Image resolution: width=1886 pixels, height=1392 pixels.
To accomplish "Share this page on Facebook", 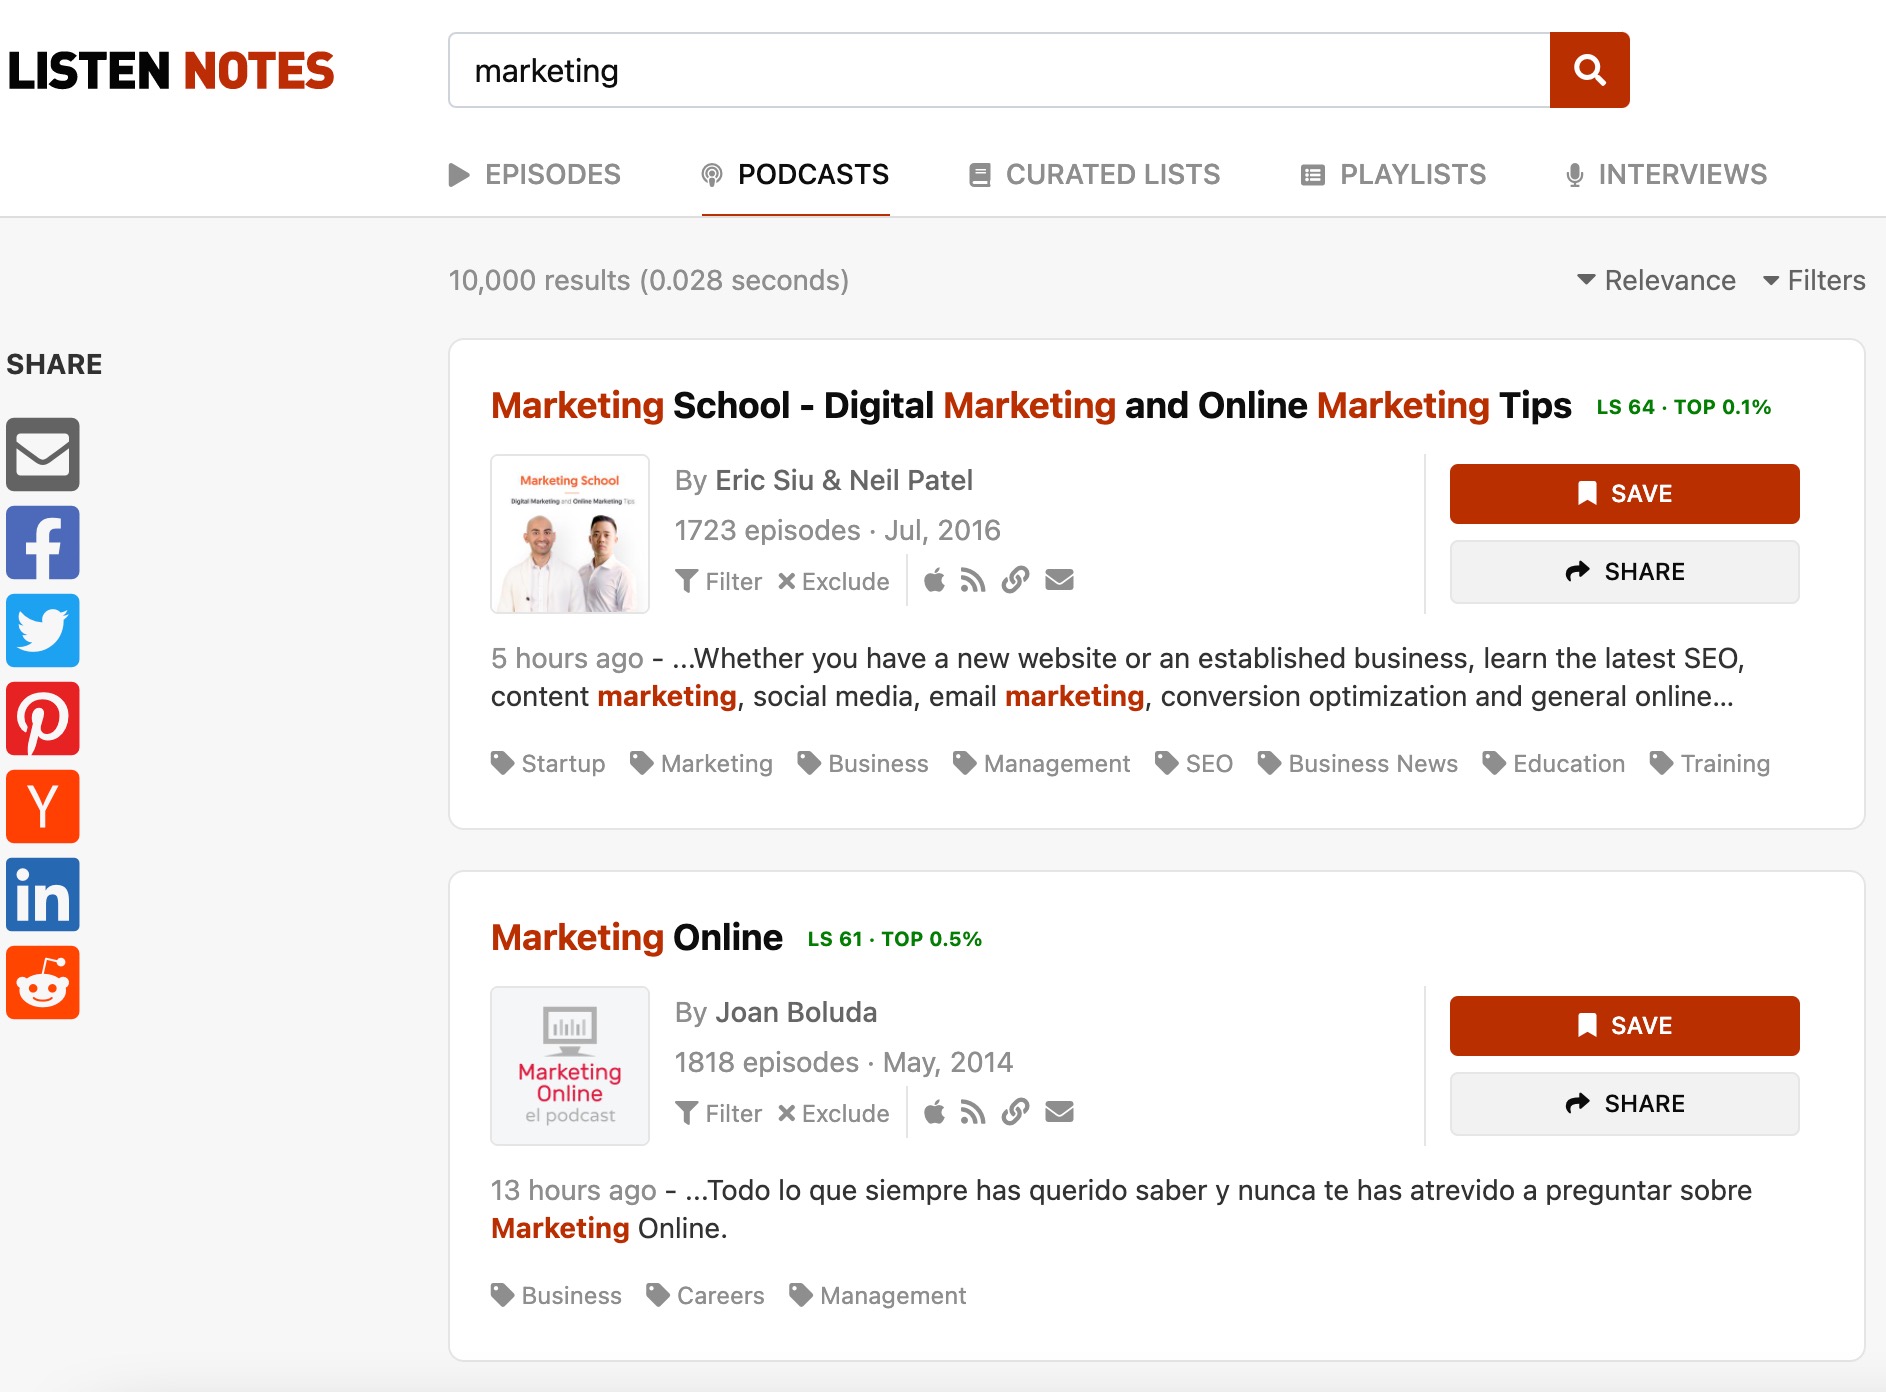I will pyautogui.click(x=43, y=543).
